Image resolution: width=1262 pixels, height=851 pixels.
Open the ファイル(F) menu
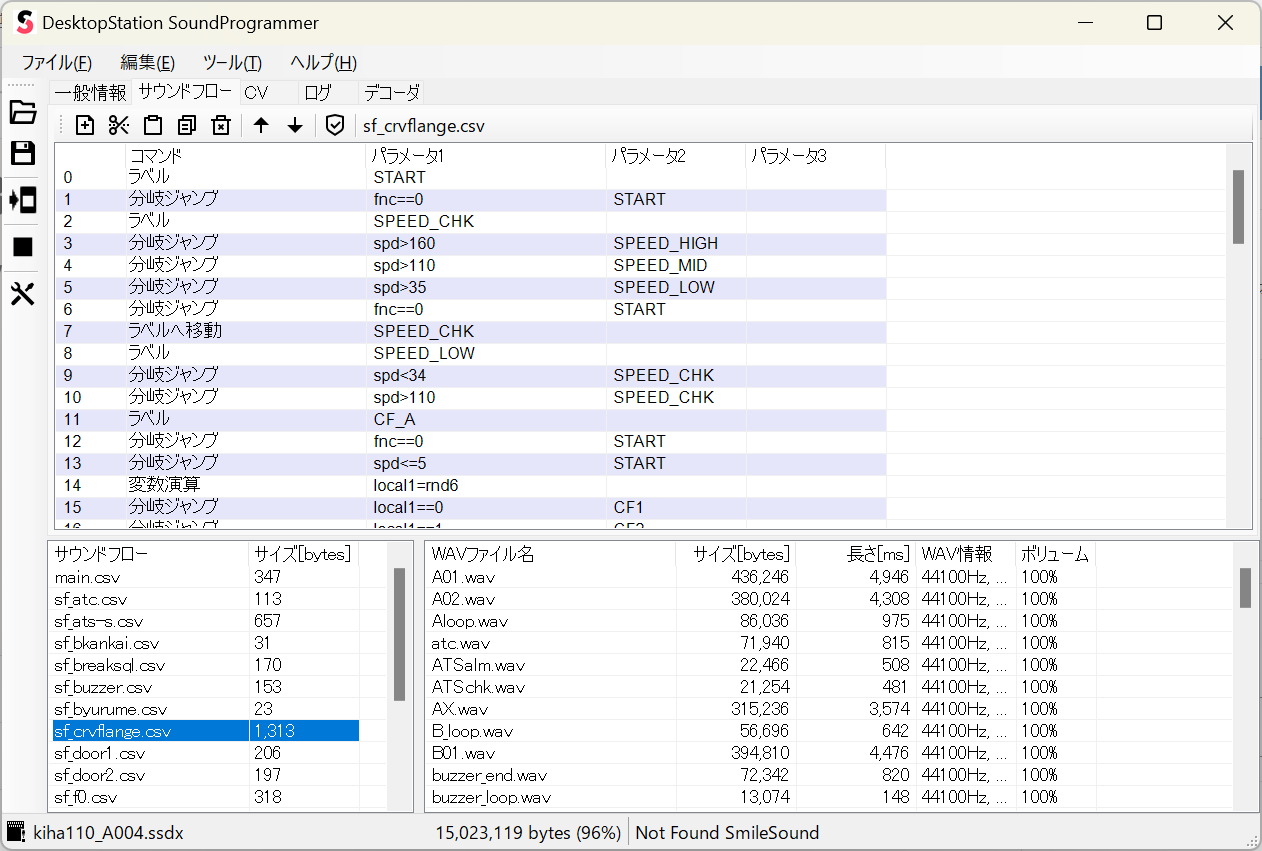pos(57,62)
